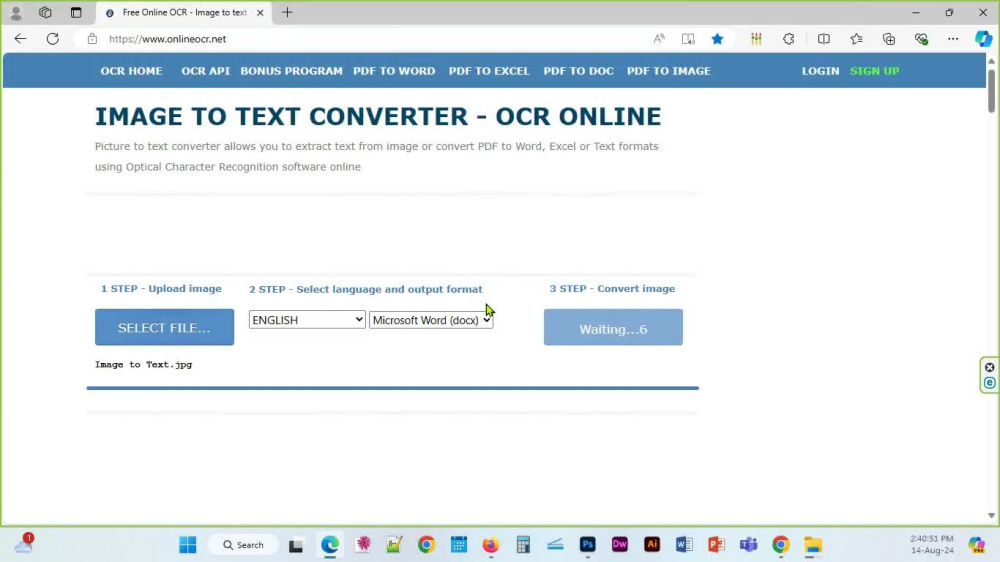The image size is (1000, 562).
Task: Open Microsoft Teams from the taskbar
Action: pyautogui.click(x=748, y=545)
